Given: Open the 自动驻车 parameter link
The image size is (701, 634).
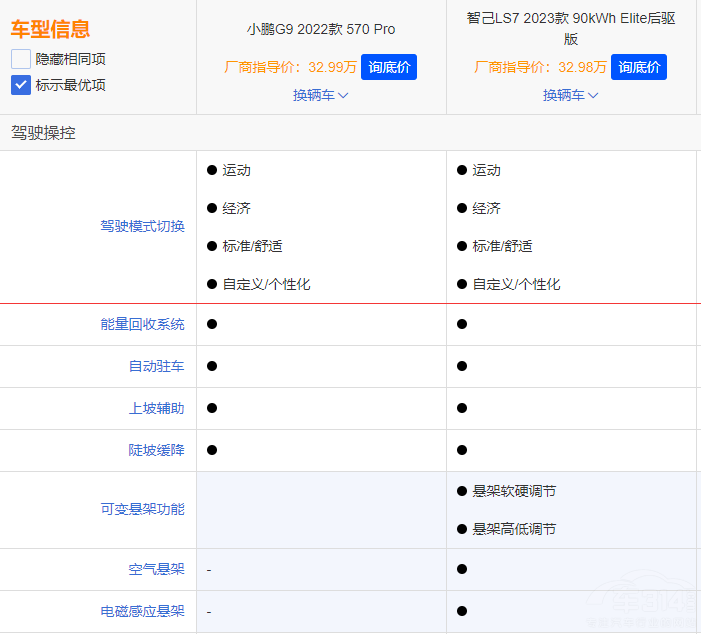Looking at the screenshot, I should tap(156, 366).
